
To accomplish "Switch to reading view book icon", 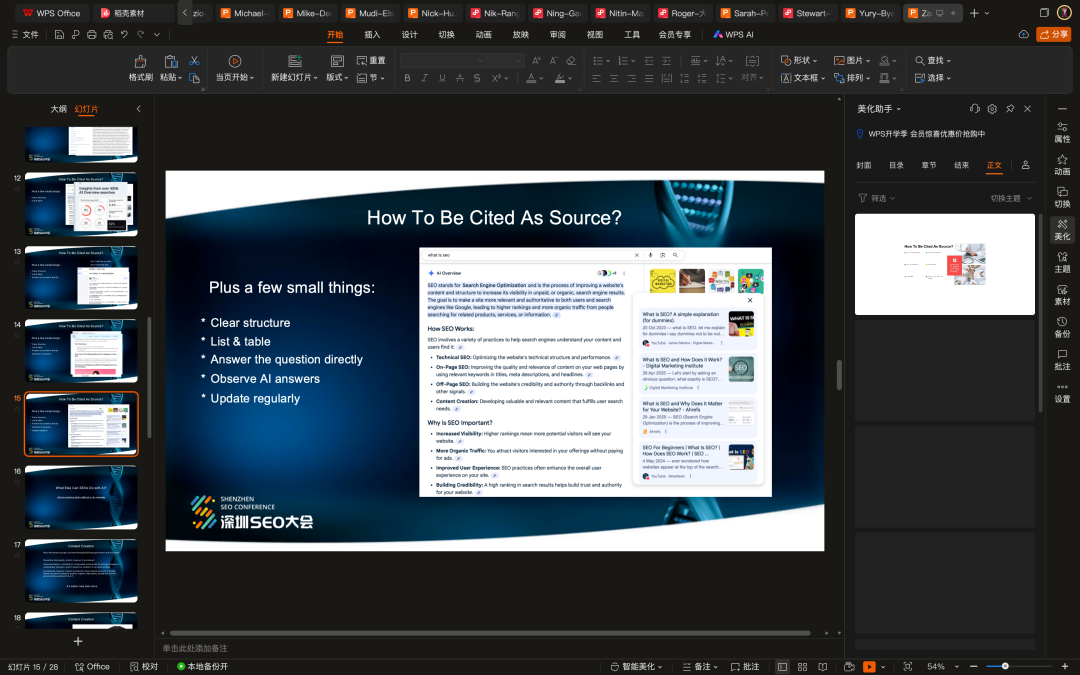I will click(822, 666).
